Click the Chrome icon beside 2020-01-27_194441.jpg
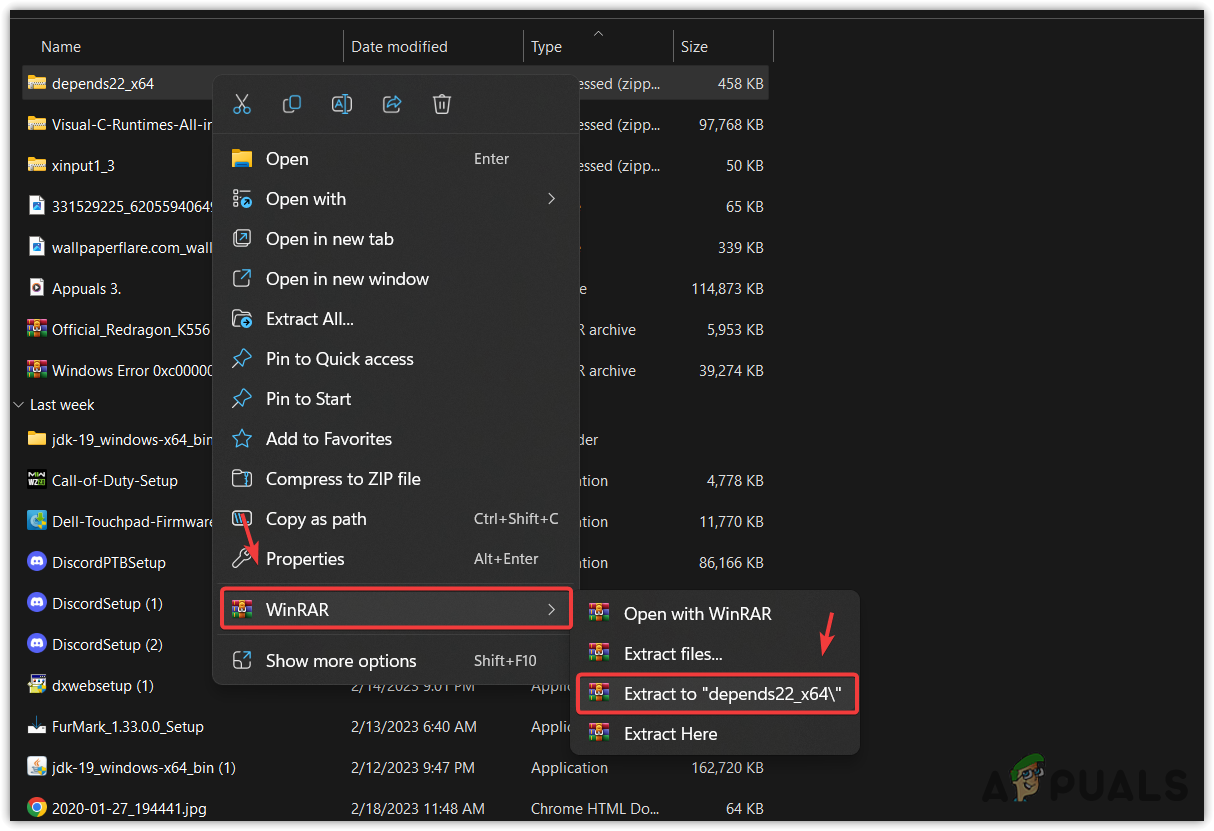 (36, 808)
